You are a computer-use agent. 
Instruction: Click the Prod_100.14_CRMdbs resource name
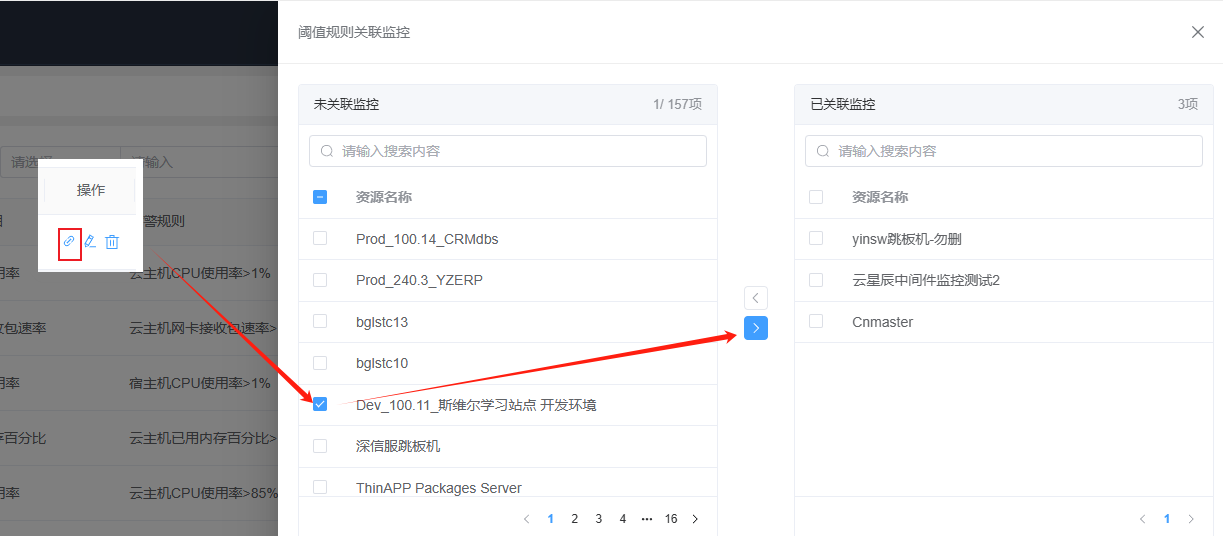pos(427,239)
